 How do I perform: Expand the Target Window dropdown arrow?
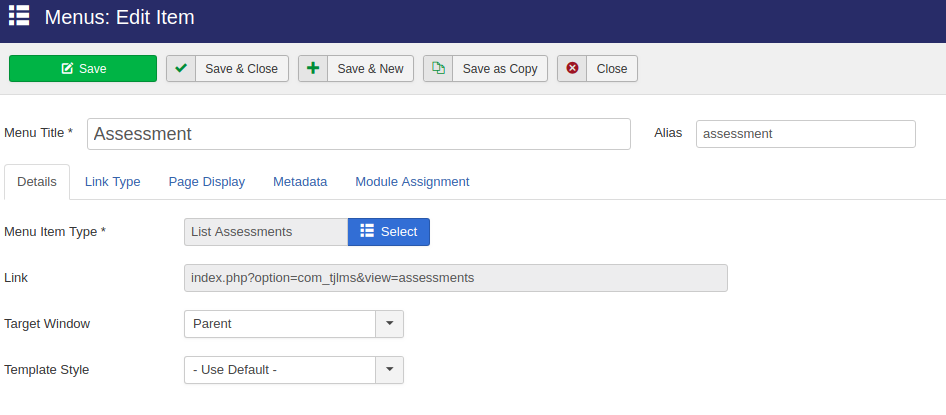[x=389, y=324]
